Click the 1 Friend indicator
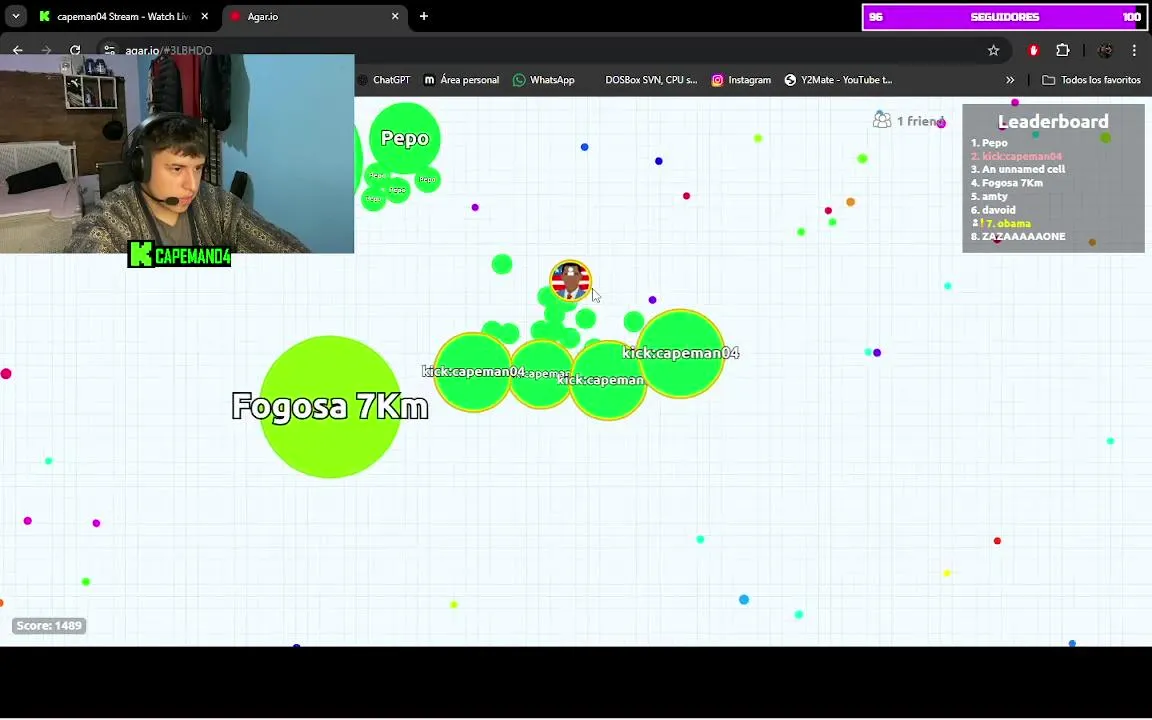The image size is (1152, 720). point(908,120)
